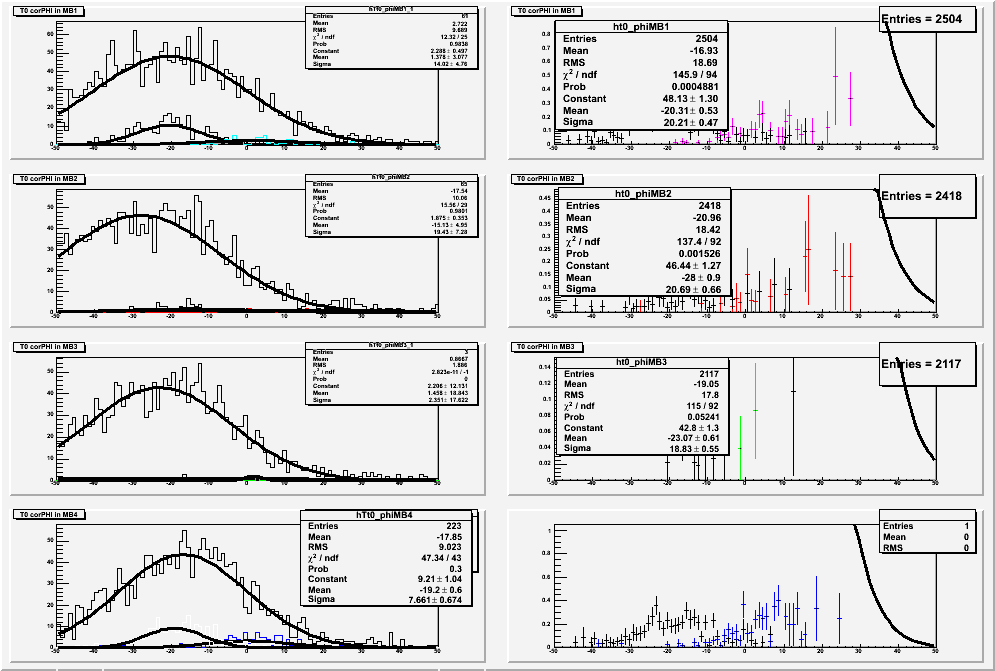
Task: Click the Entries value 2117 inside ht0_phiMB3 stats
Action: [x=709, y=374]
